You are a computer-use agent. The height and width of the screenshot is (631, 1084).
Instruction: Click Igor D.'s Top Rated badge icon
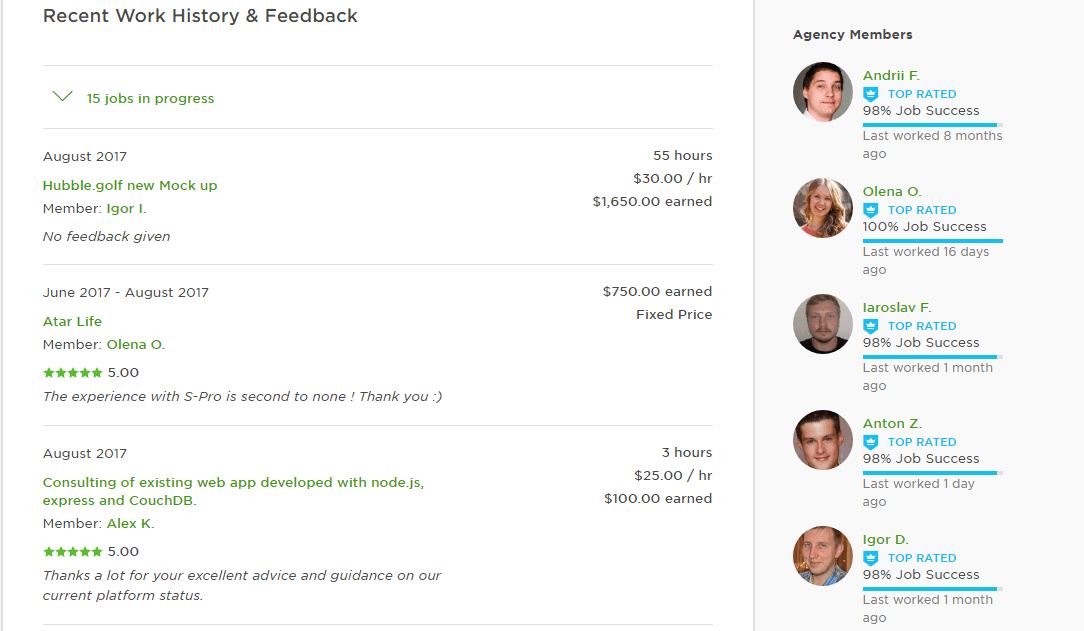[870, 558]
